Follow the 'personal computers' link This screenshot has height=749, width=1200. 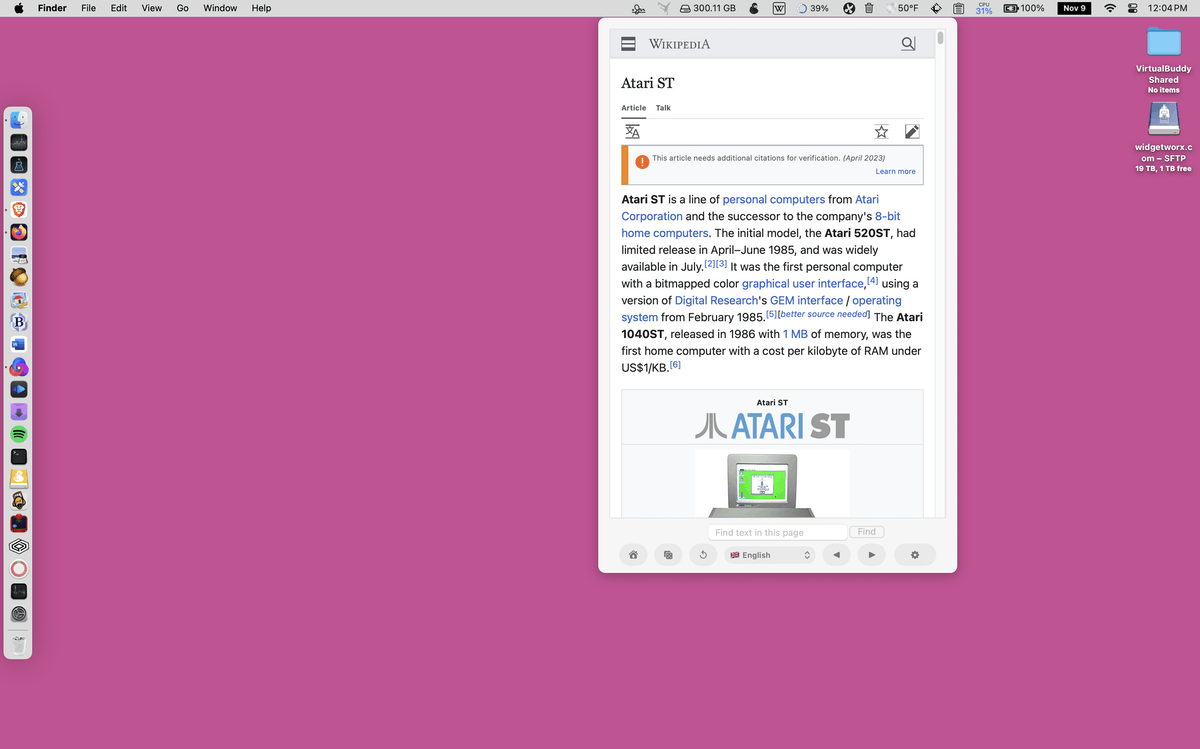[x=774, y=199]
